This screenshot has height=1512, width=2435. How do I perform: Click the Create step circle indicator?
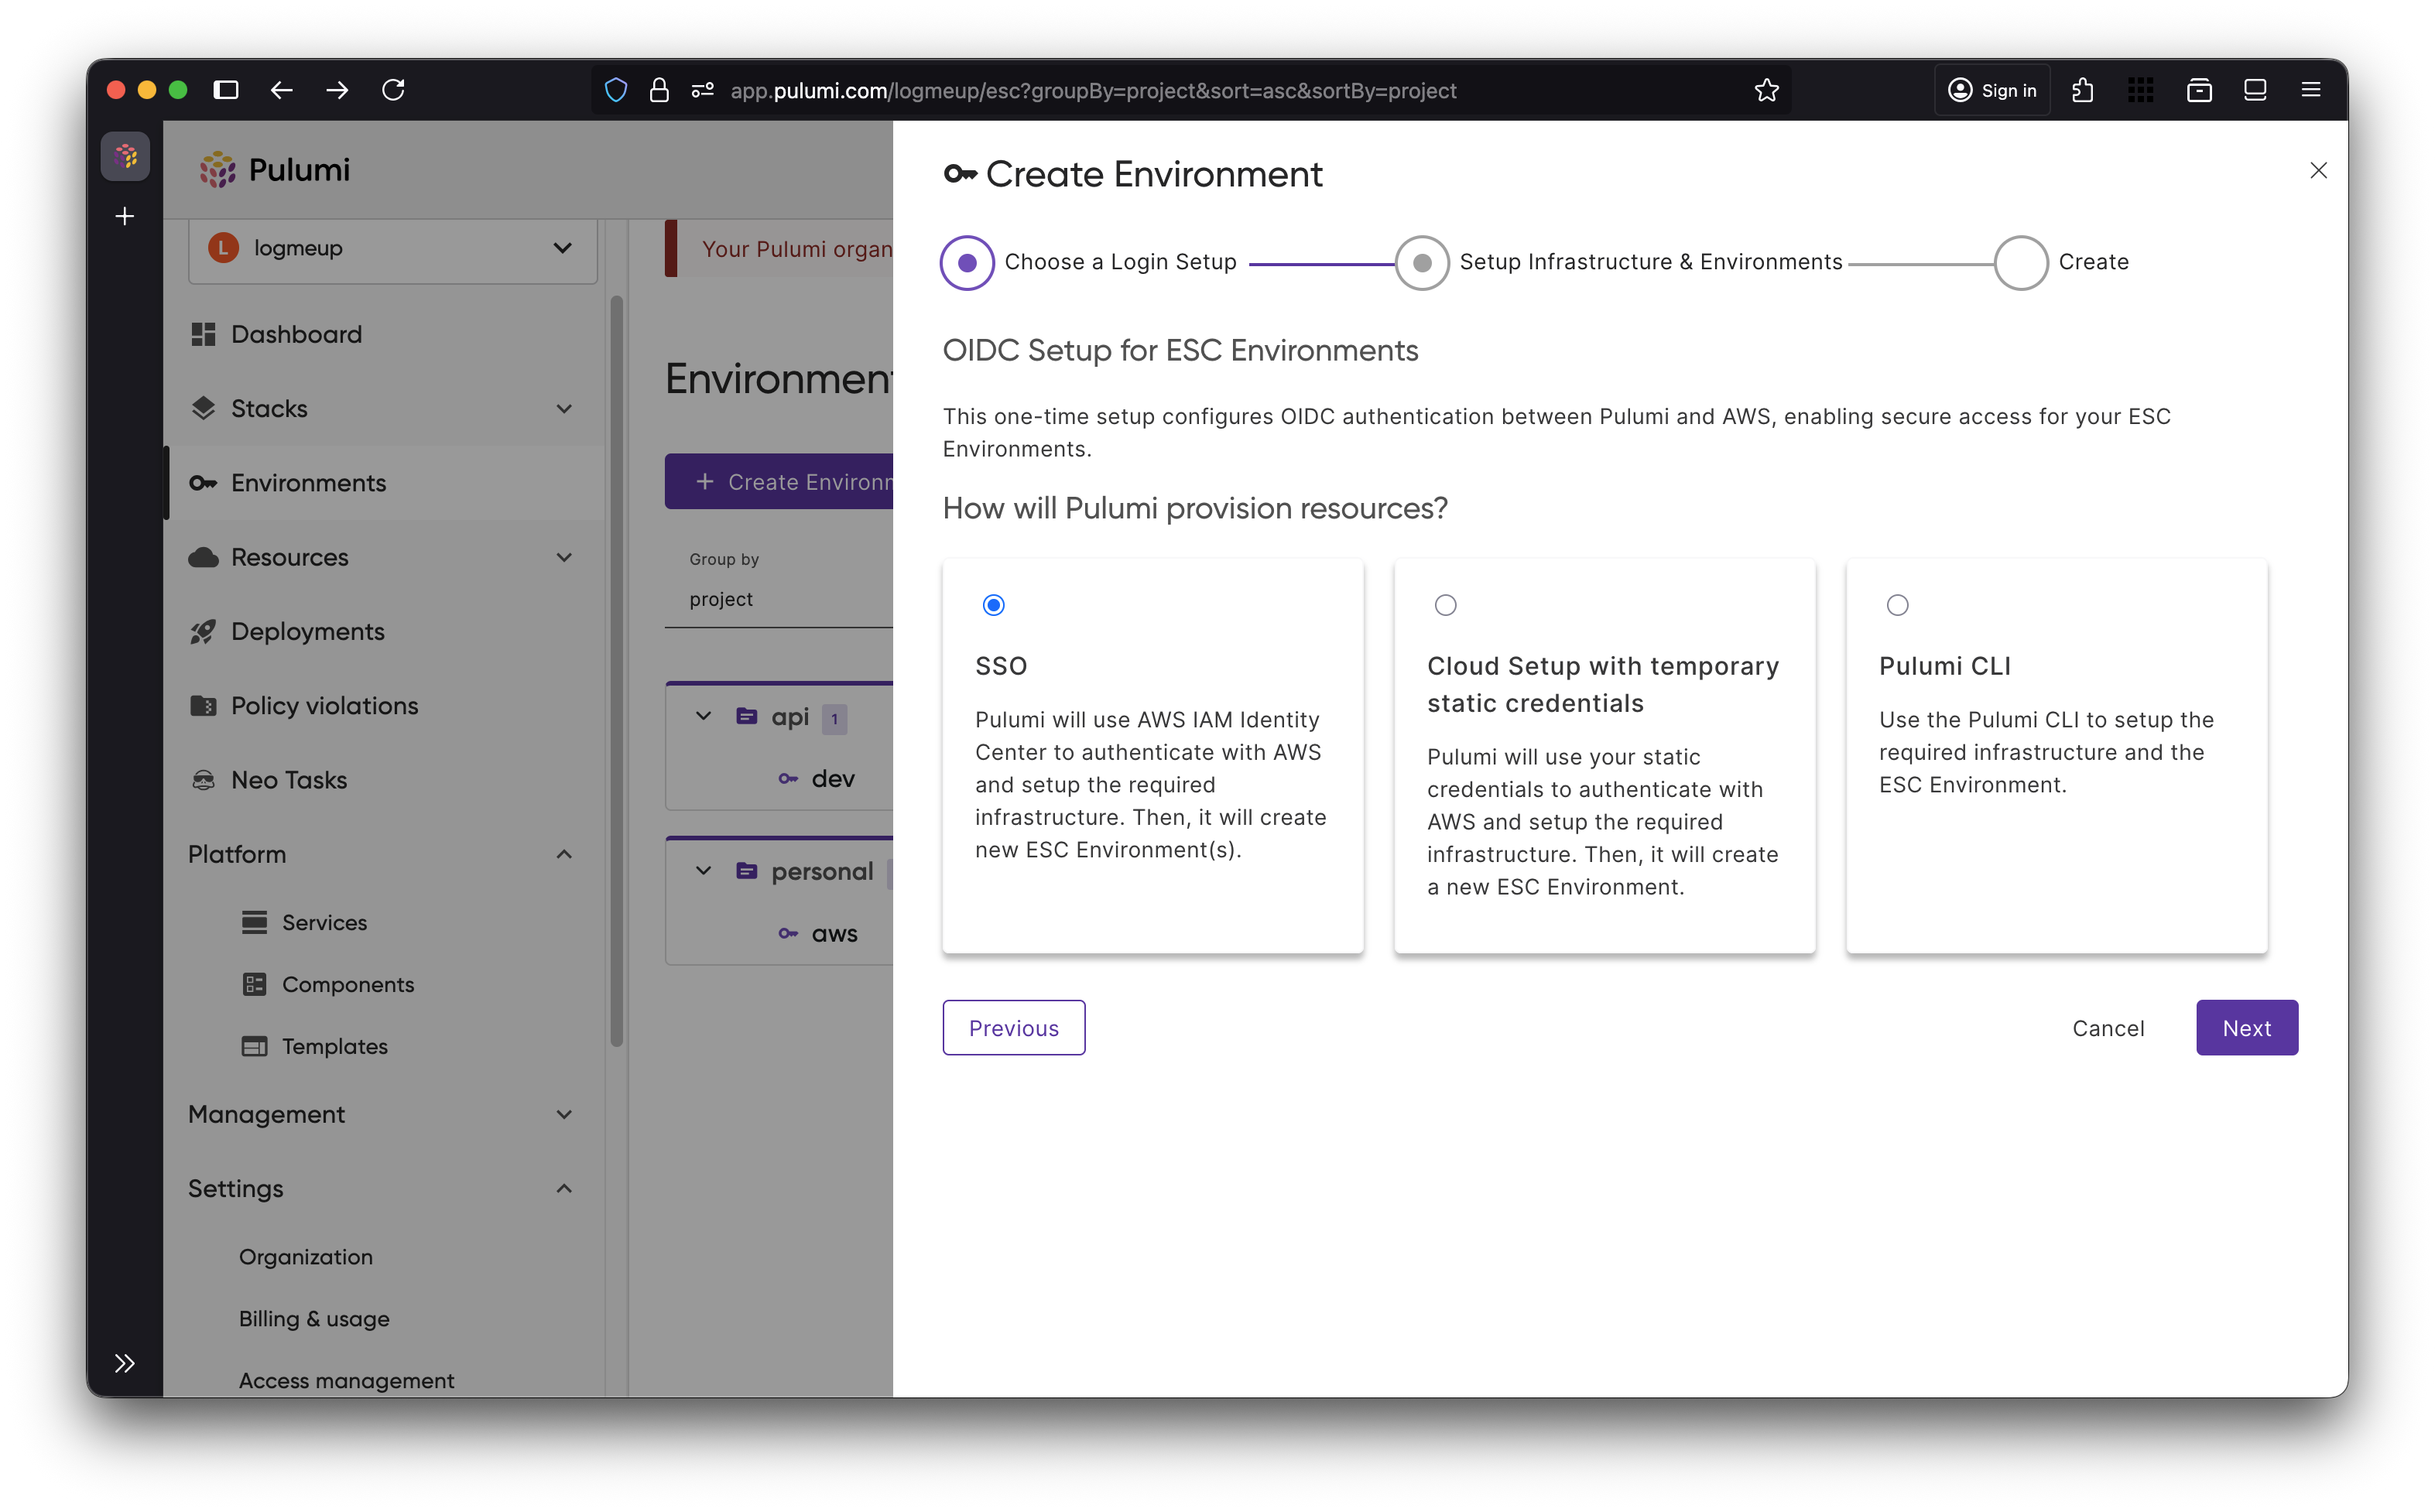(x=2021, y=262)
